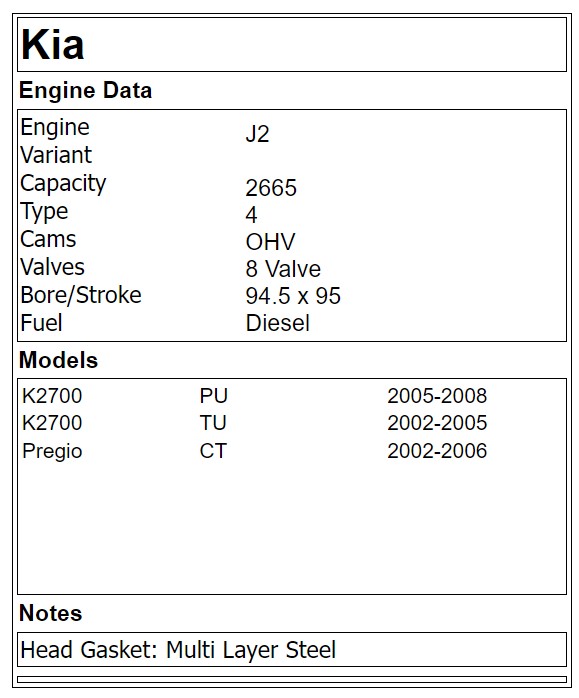Select the Type value 4
The width and height of the screenshot is (579, 698).
tap(251, 215)
